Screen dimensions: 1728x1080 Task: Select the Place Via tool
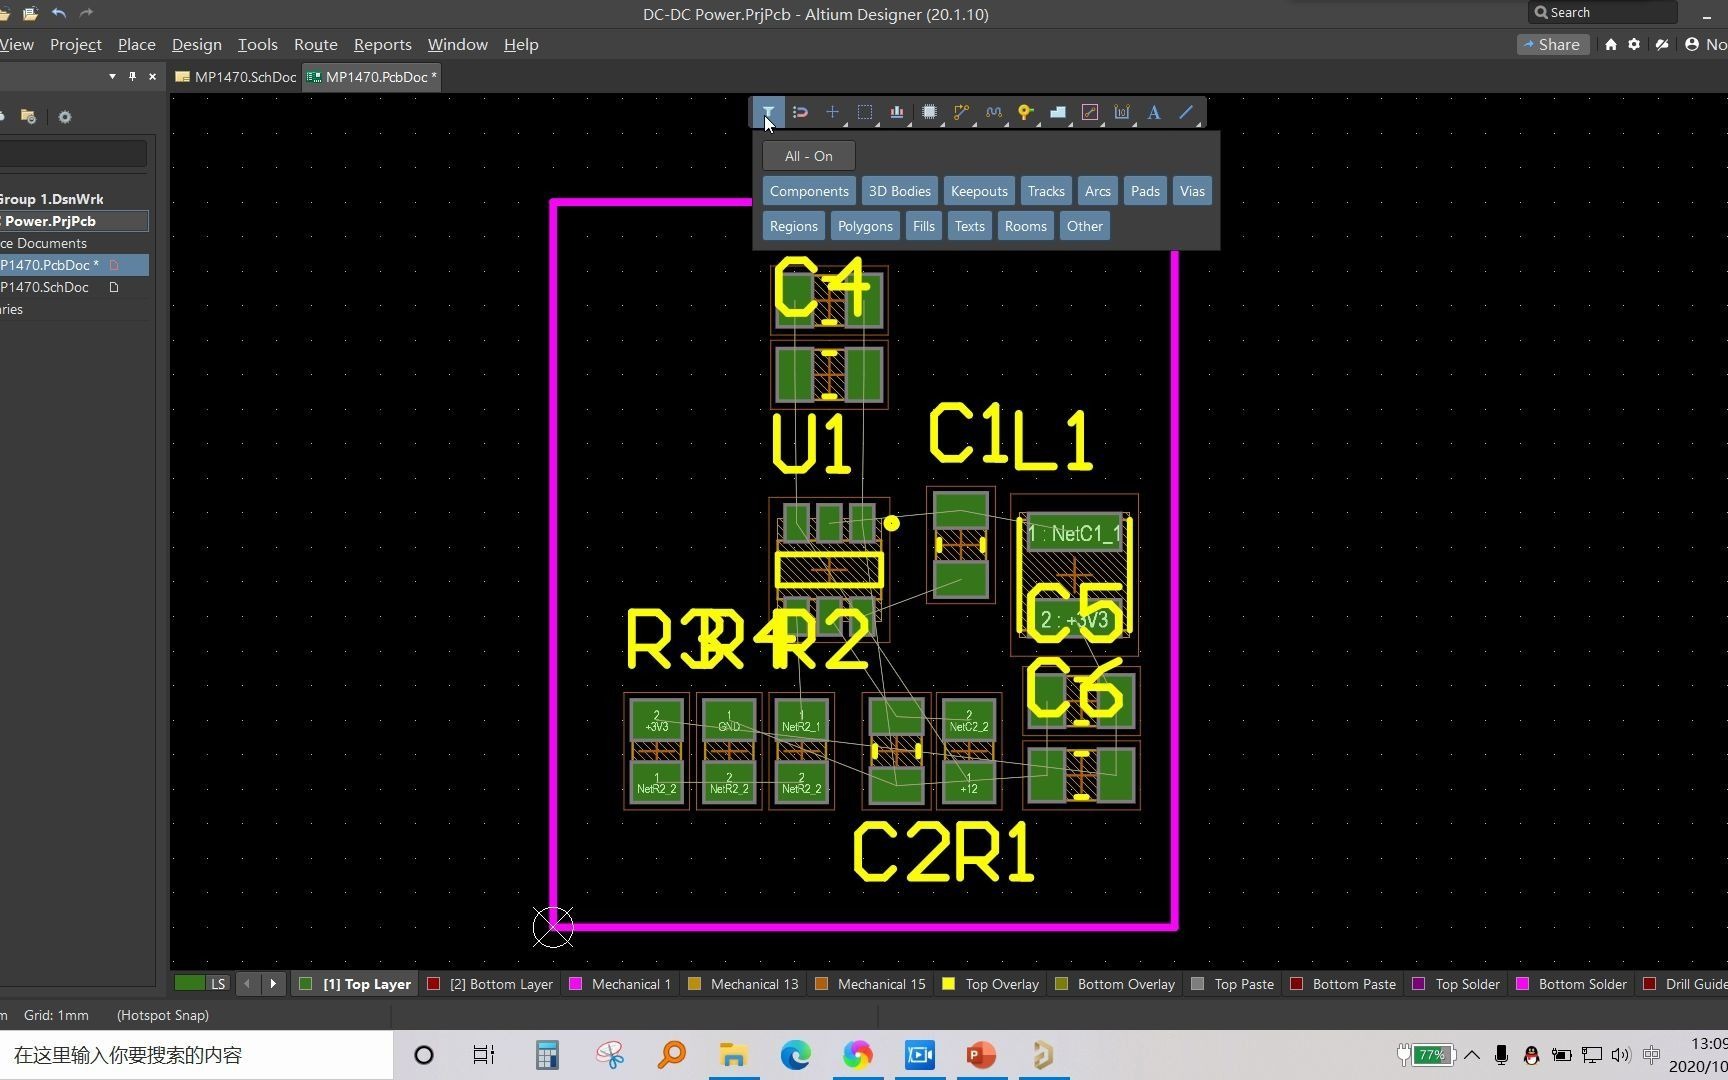point(1025,112)
